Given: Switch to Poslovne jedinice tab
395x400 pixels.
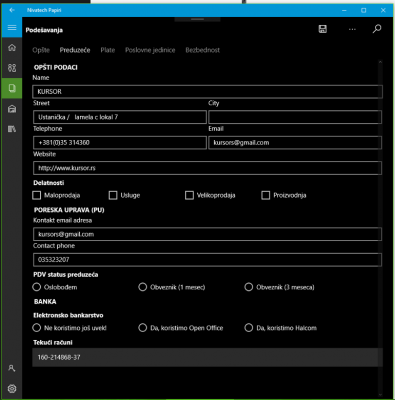Looking at the screenshot, I should [150, 50].
